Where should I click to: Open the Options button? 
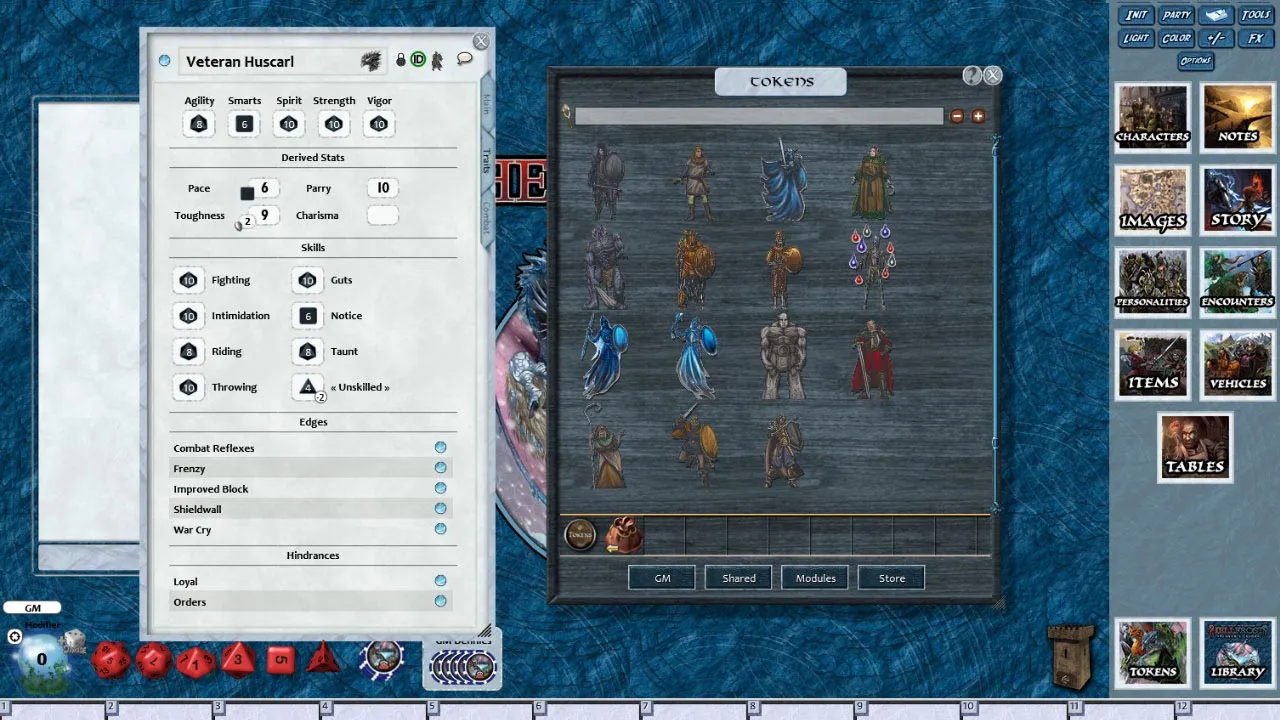pos(1196,61)
